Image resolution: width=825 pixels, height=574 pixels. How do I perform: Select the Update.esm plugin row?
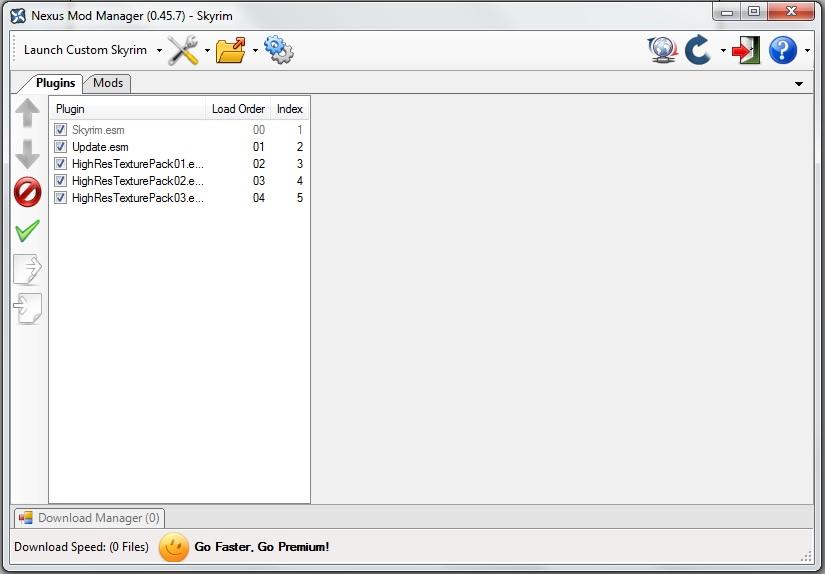179,146
